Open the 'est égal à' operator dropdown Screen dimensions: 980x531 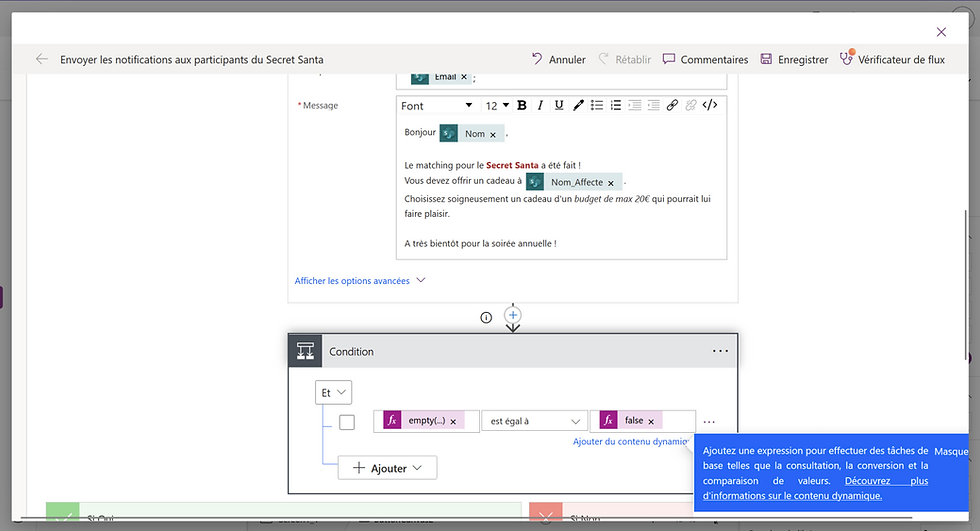pos(534,421)
